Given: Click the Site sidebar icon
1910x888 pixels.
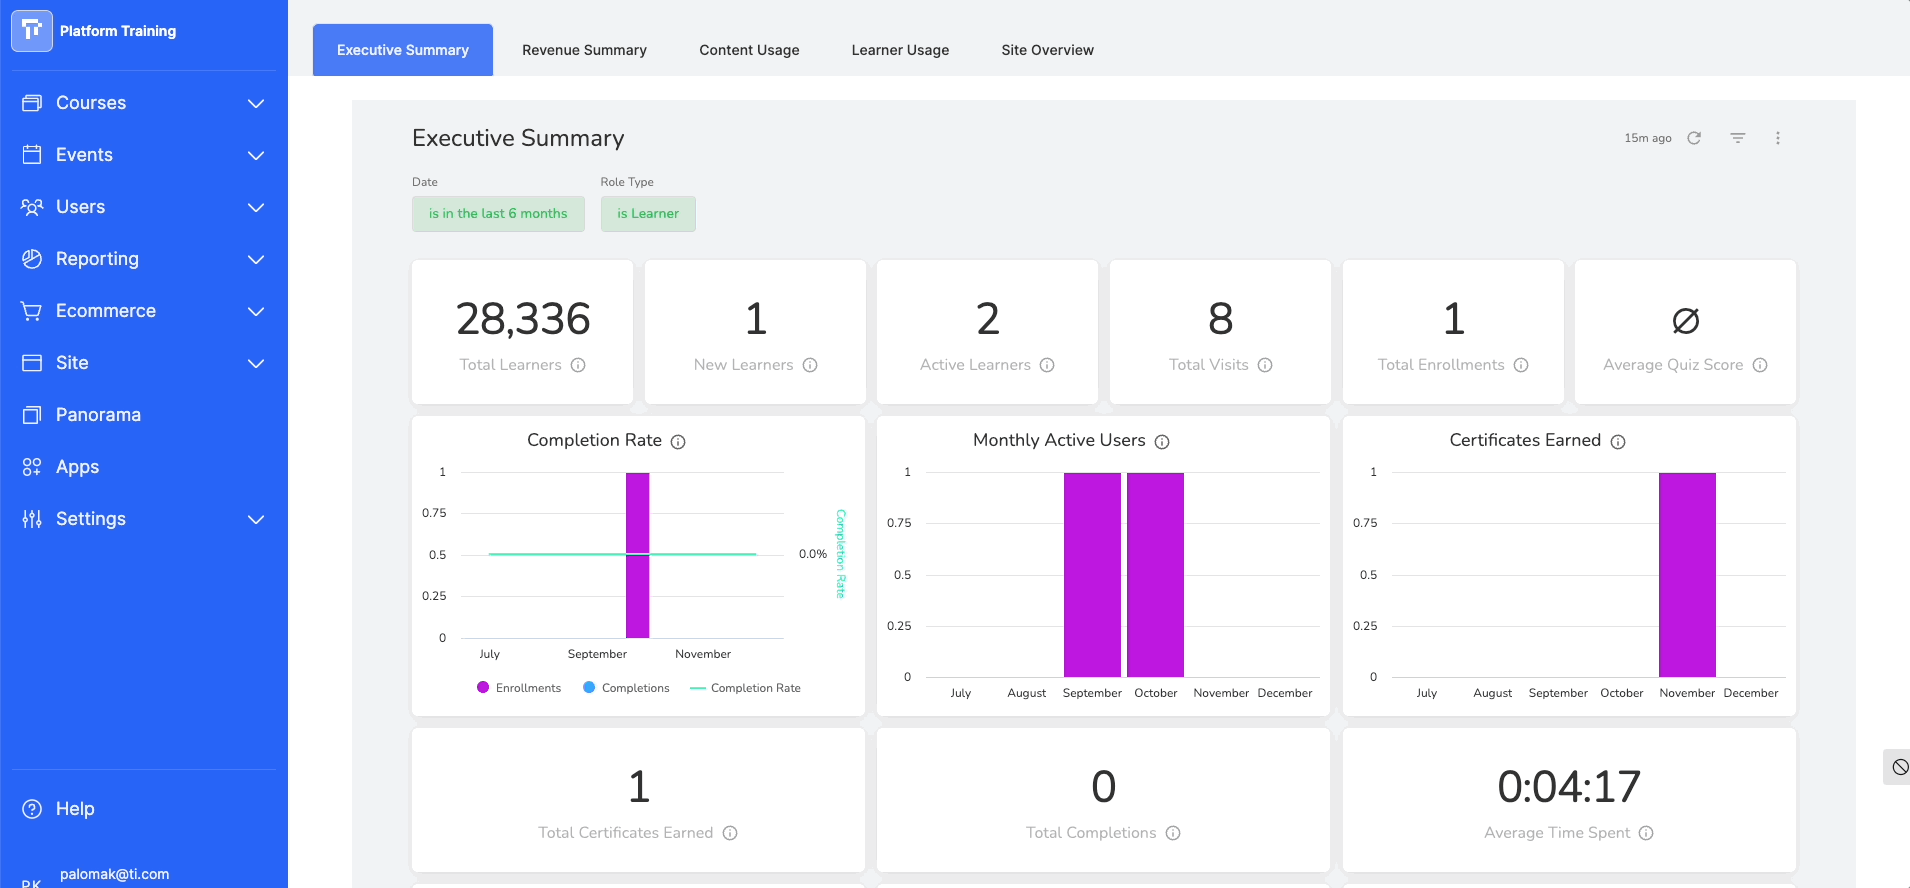Looking at the screenshot, I should coord(32,363).
